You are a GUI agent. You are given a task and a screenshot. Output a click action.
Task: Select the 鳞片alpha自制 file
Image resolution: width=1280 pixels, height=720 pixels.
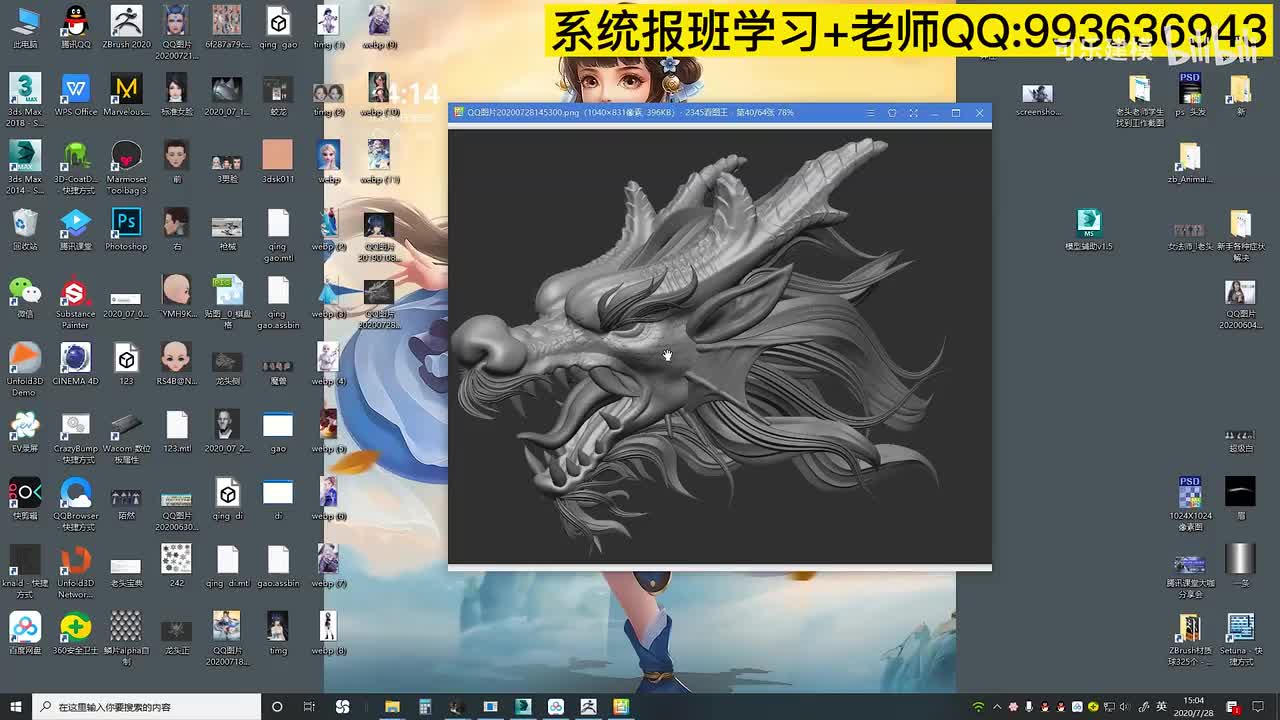[x=126, y=640]
